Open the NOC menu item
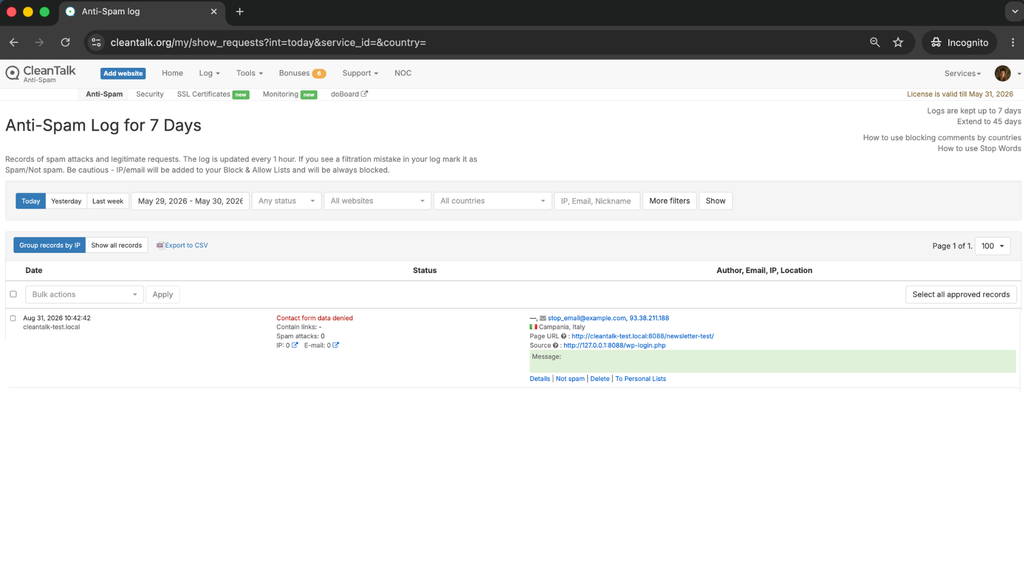The image size is (1024, 576). coord(403,73)
